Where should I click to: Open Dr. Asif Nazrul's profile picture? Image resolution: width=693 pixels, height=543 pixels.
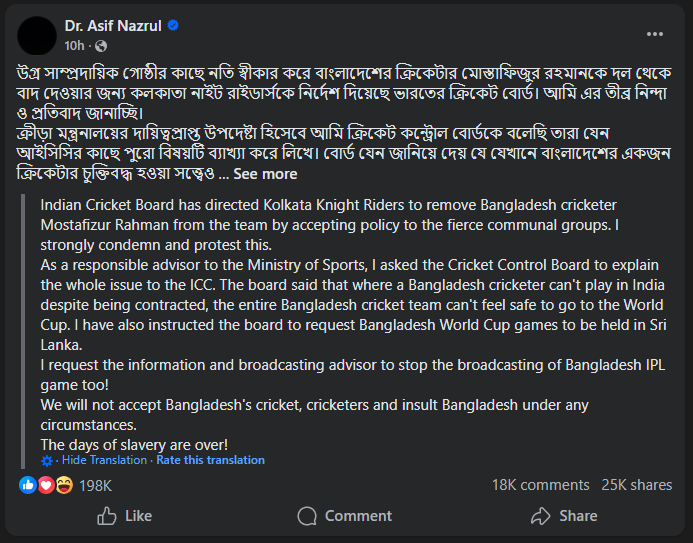click(35, 35)
